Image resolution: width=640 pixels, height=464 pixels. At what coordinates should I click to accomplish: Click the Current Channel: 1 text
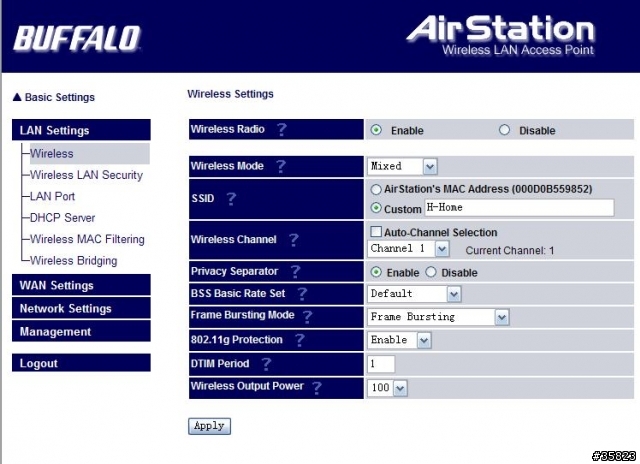point(510,251)
